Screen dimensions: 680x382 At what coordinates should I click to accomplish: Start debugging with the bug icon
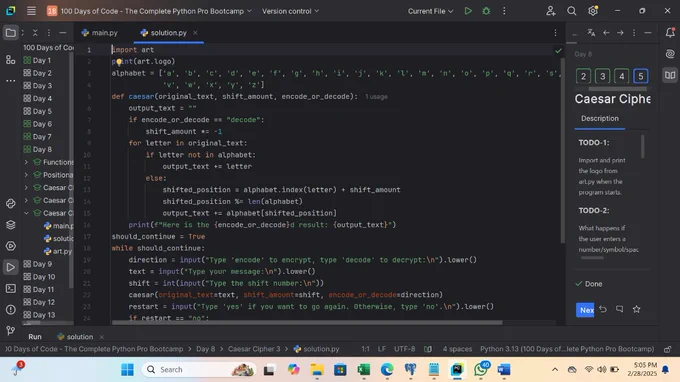click(486, 11)
